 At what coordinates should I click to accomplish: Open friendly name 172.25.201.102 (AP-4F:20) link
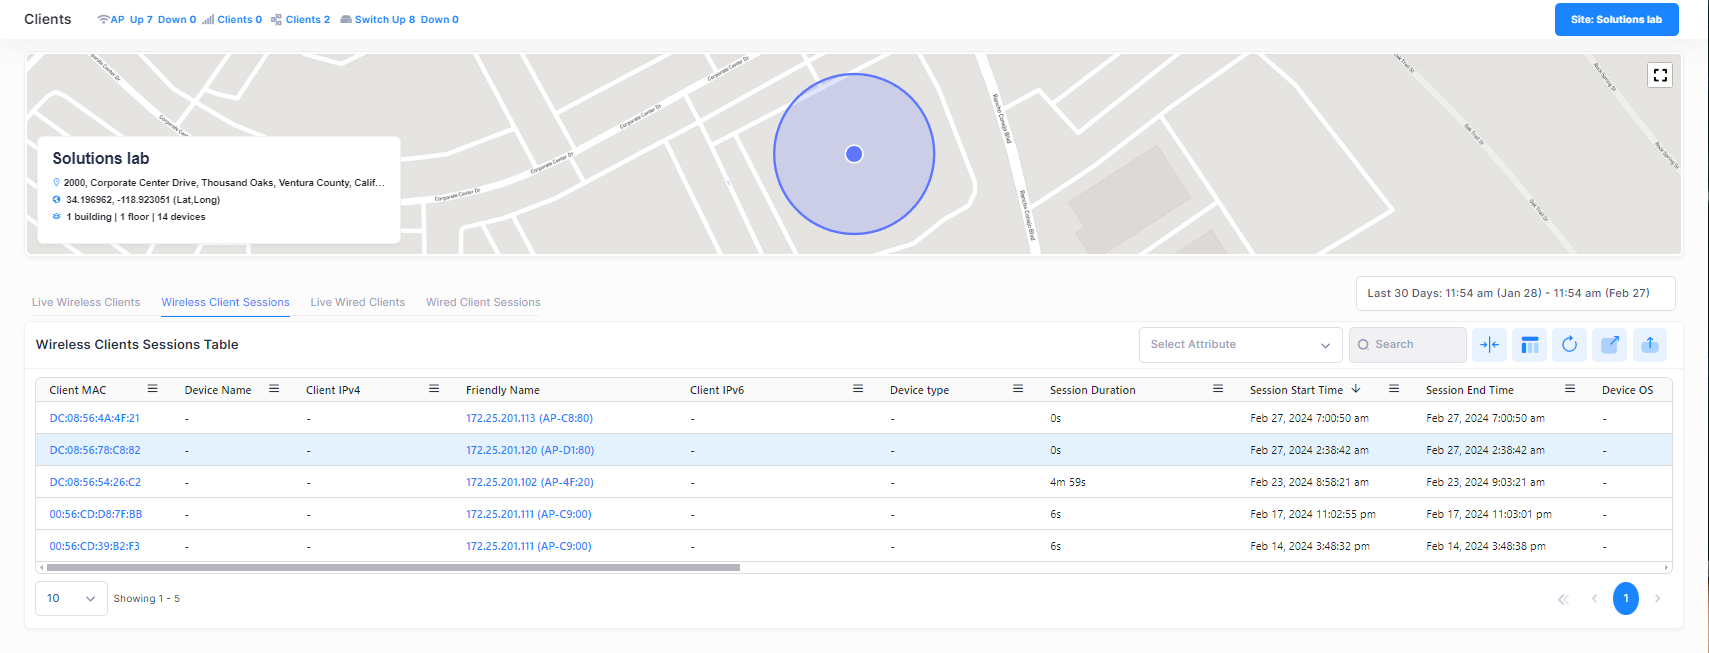click(529, 483)
